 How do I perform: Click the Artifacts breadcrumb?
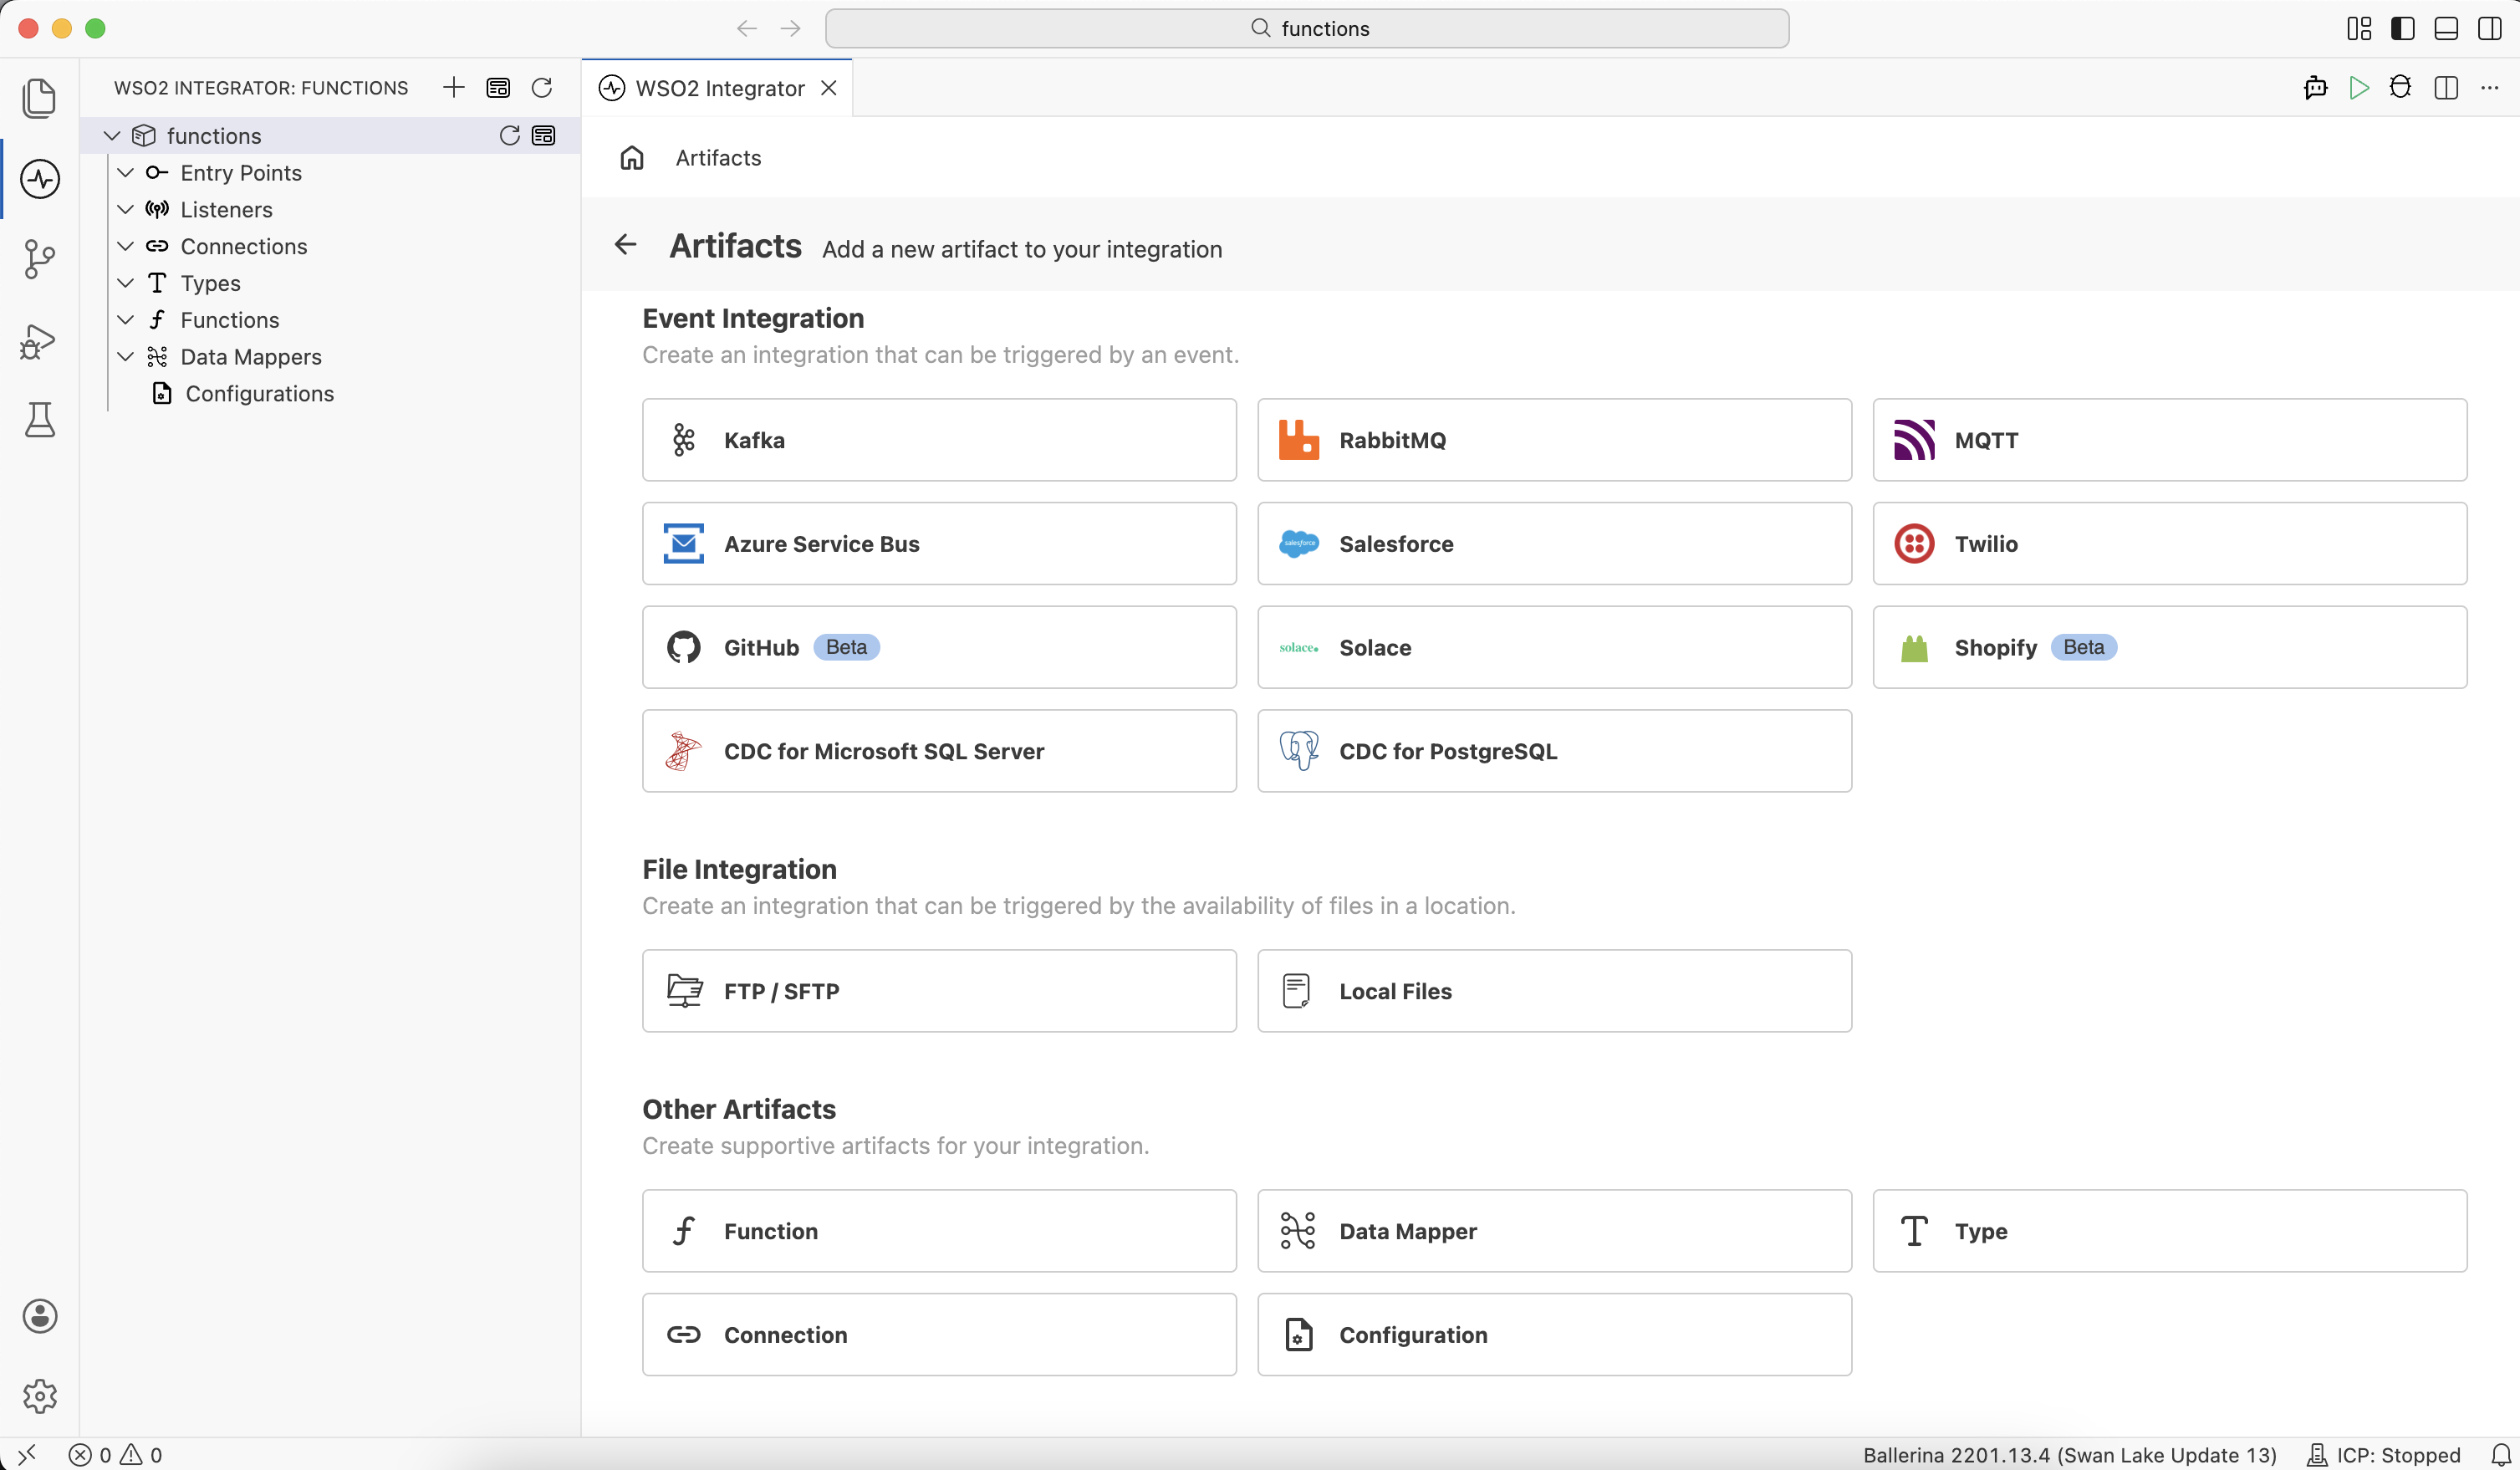click(718, 158)
